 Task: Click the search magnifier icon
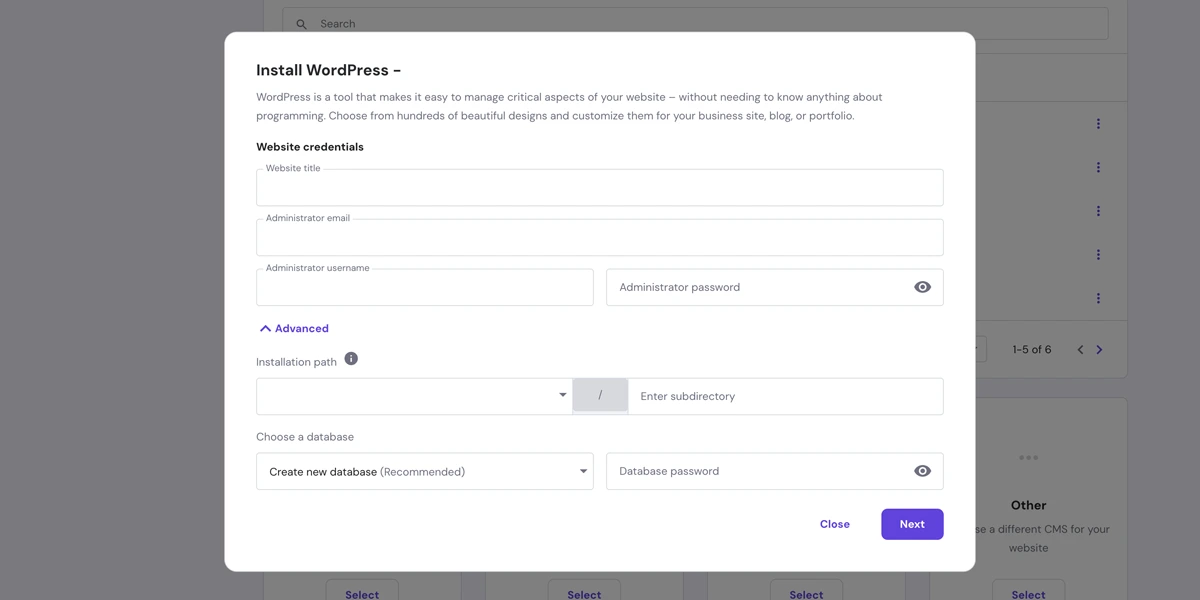click(302, 24)
